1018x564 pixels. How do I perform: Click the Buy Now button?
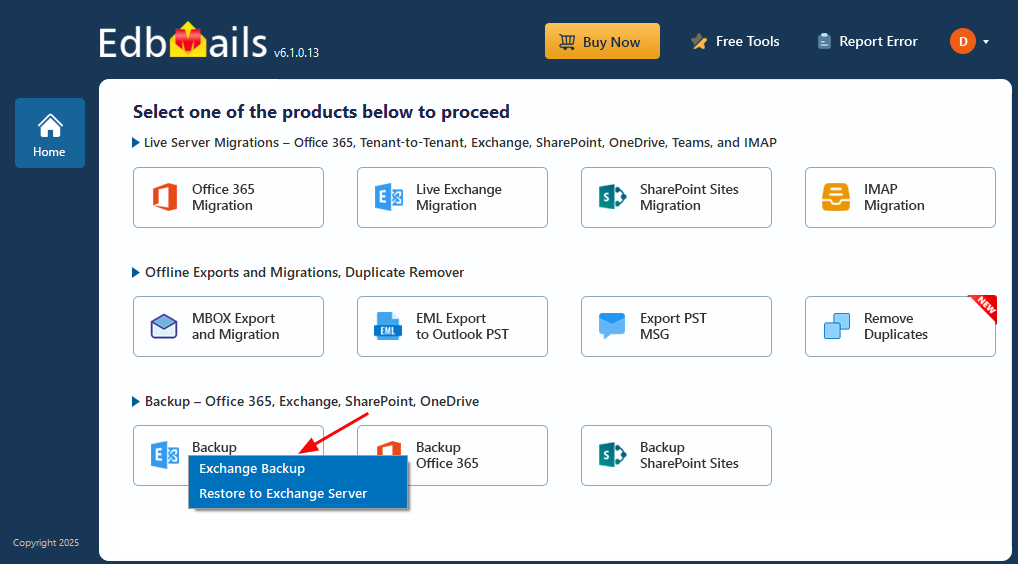point(602,42)
